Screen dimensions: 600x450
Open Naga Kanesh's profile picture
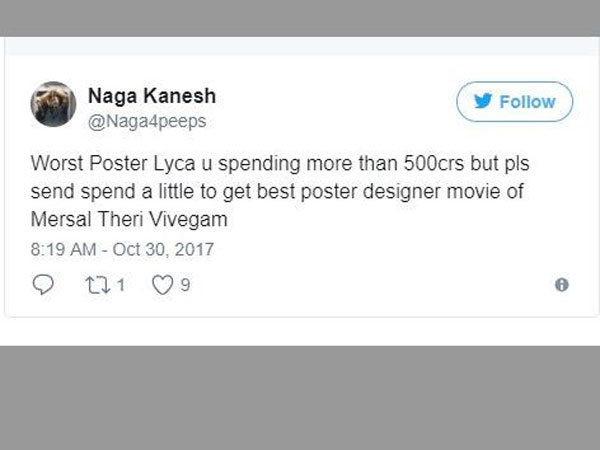53,104
